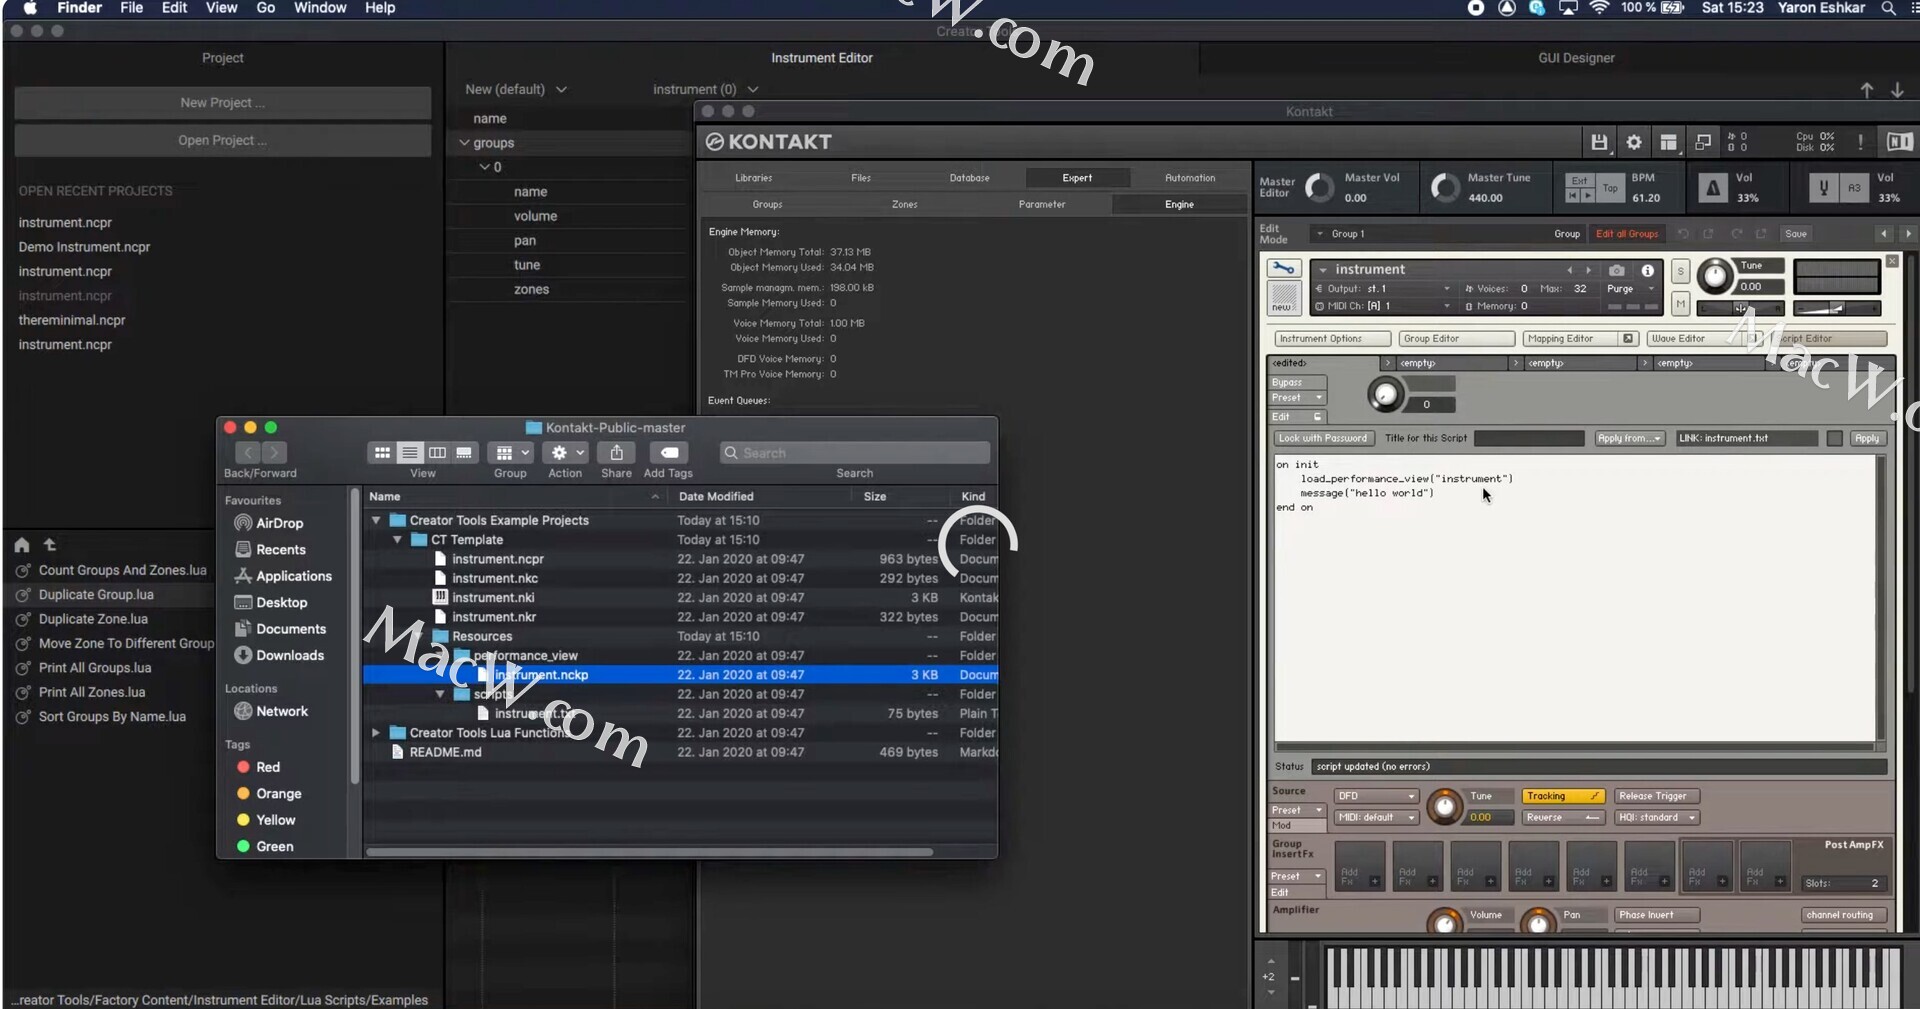Click Lock with Password button
This screenshot has height=1009, width=1920.
tap(1322, 438)
